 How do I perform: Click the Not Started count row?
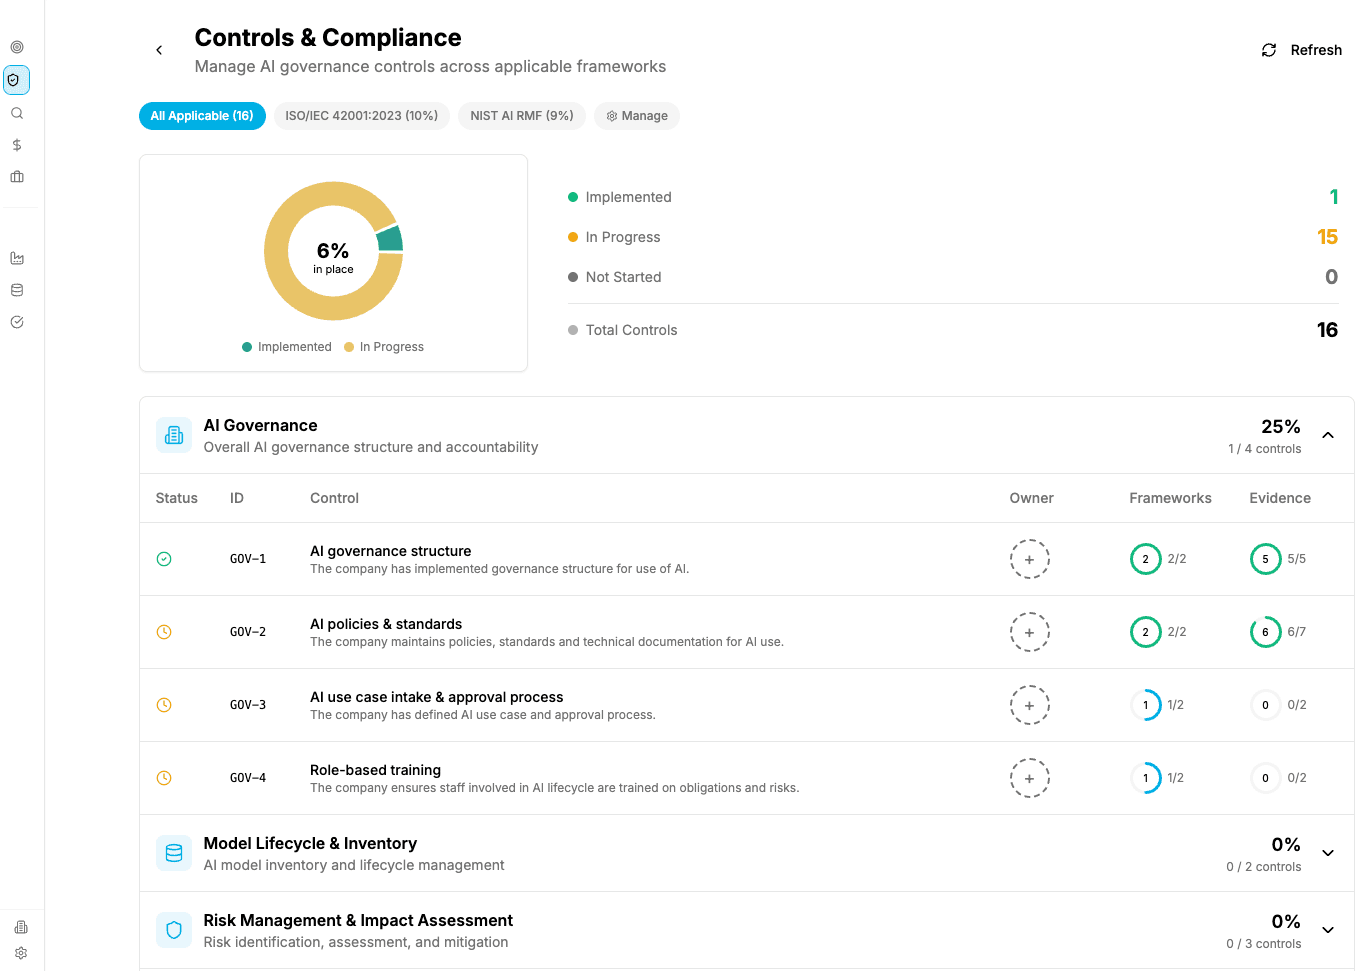(x=953, y=277)
